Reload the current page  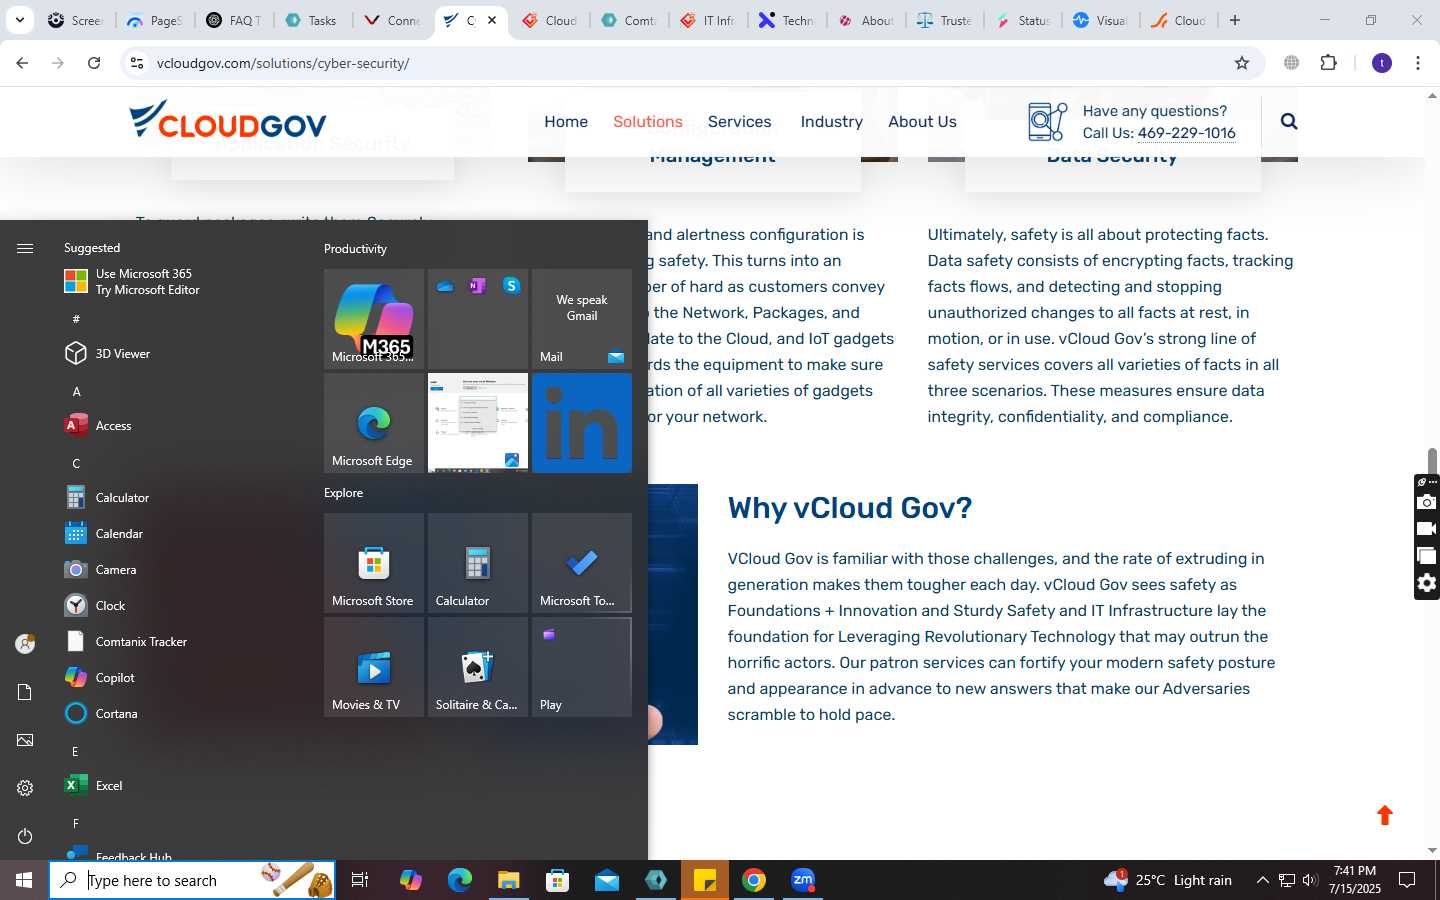pyautogui.click(x=94, y=63)
